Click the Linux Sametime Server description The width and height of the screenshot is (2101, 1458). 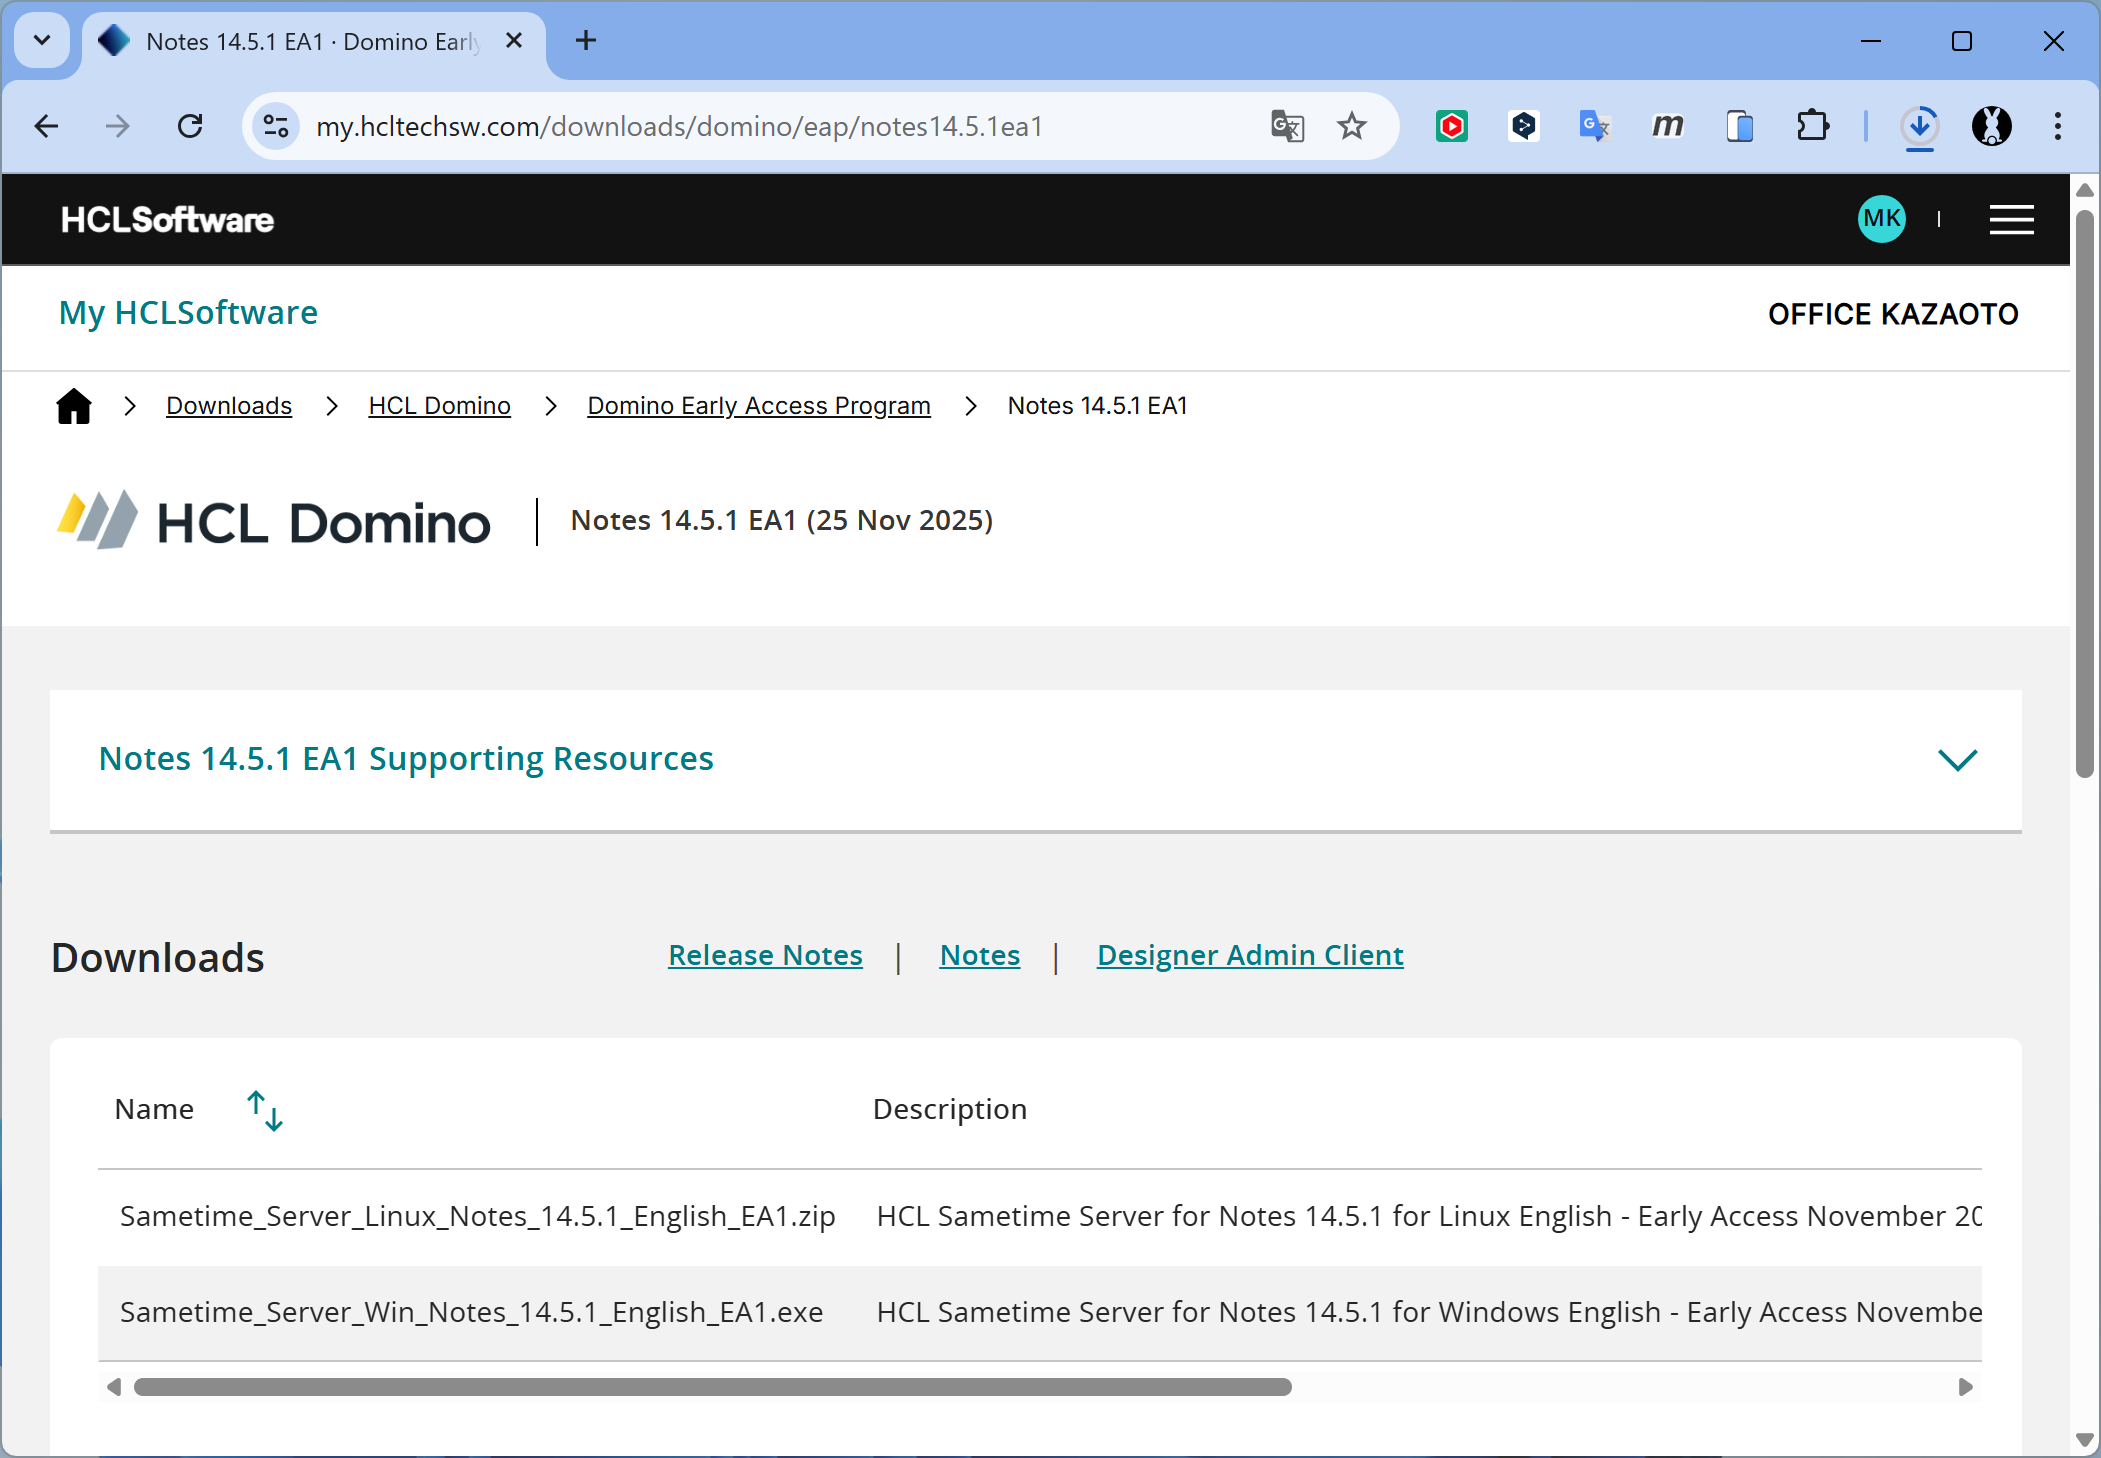(x=1429, y=1216)
